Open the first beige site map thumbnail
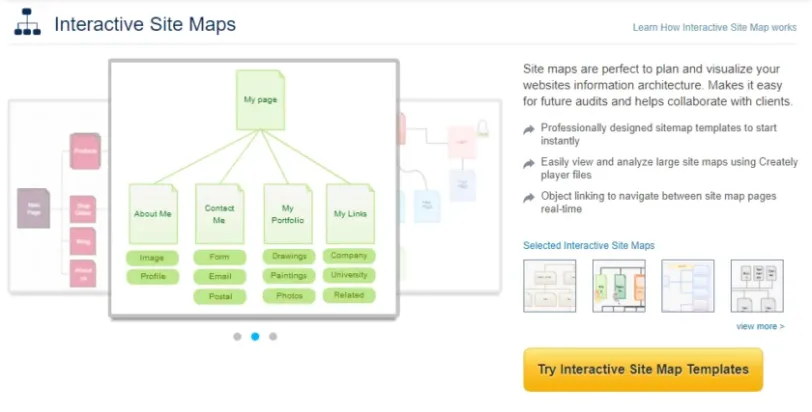This screenshot has width=812, height=412. (x=549, y=286)
